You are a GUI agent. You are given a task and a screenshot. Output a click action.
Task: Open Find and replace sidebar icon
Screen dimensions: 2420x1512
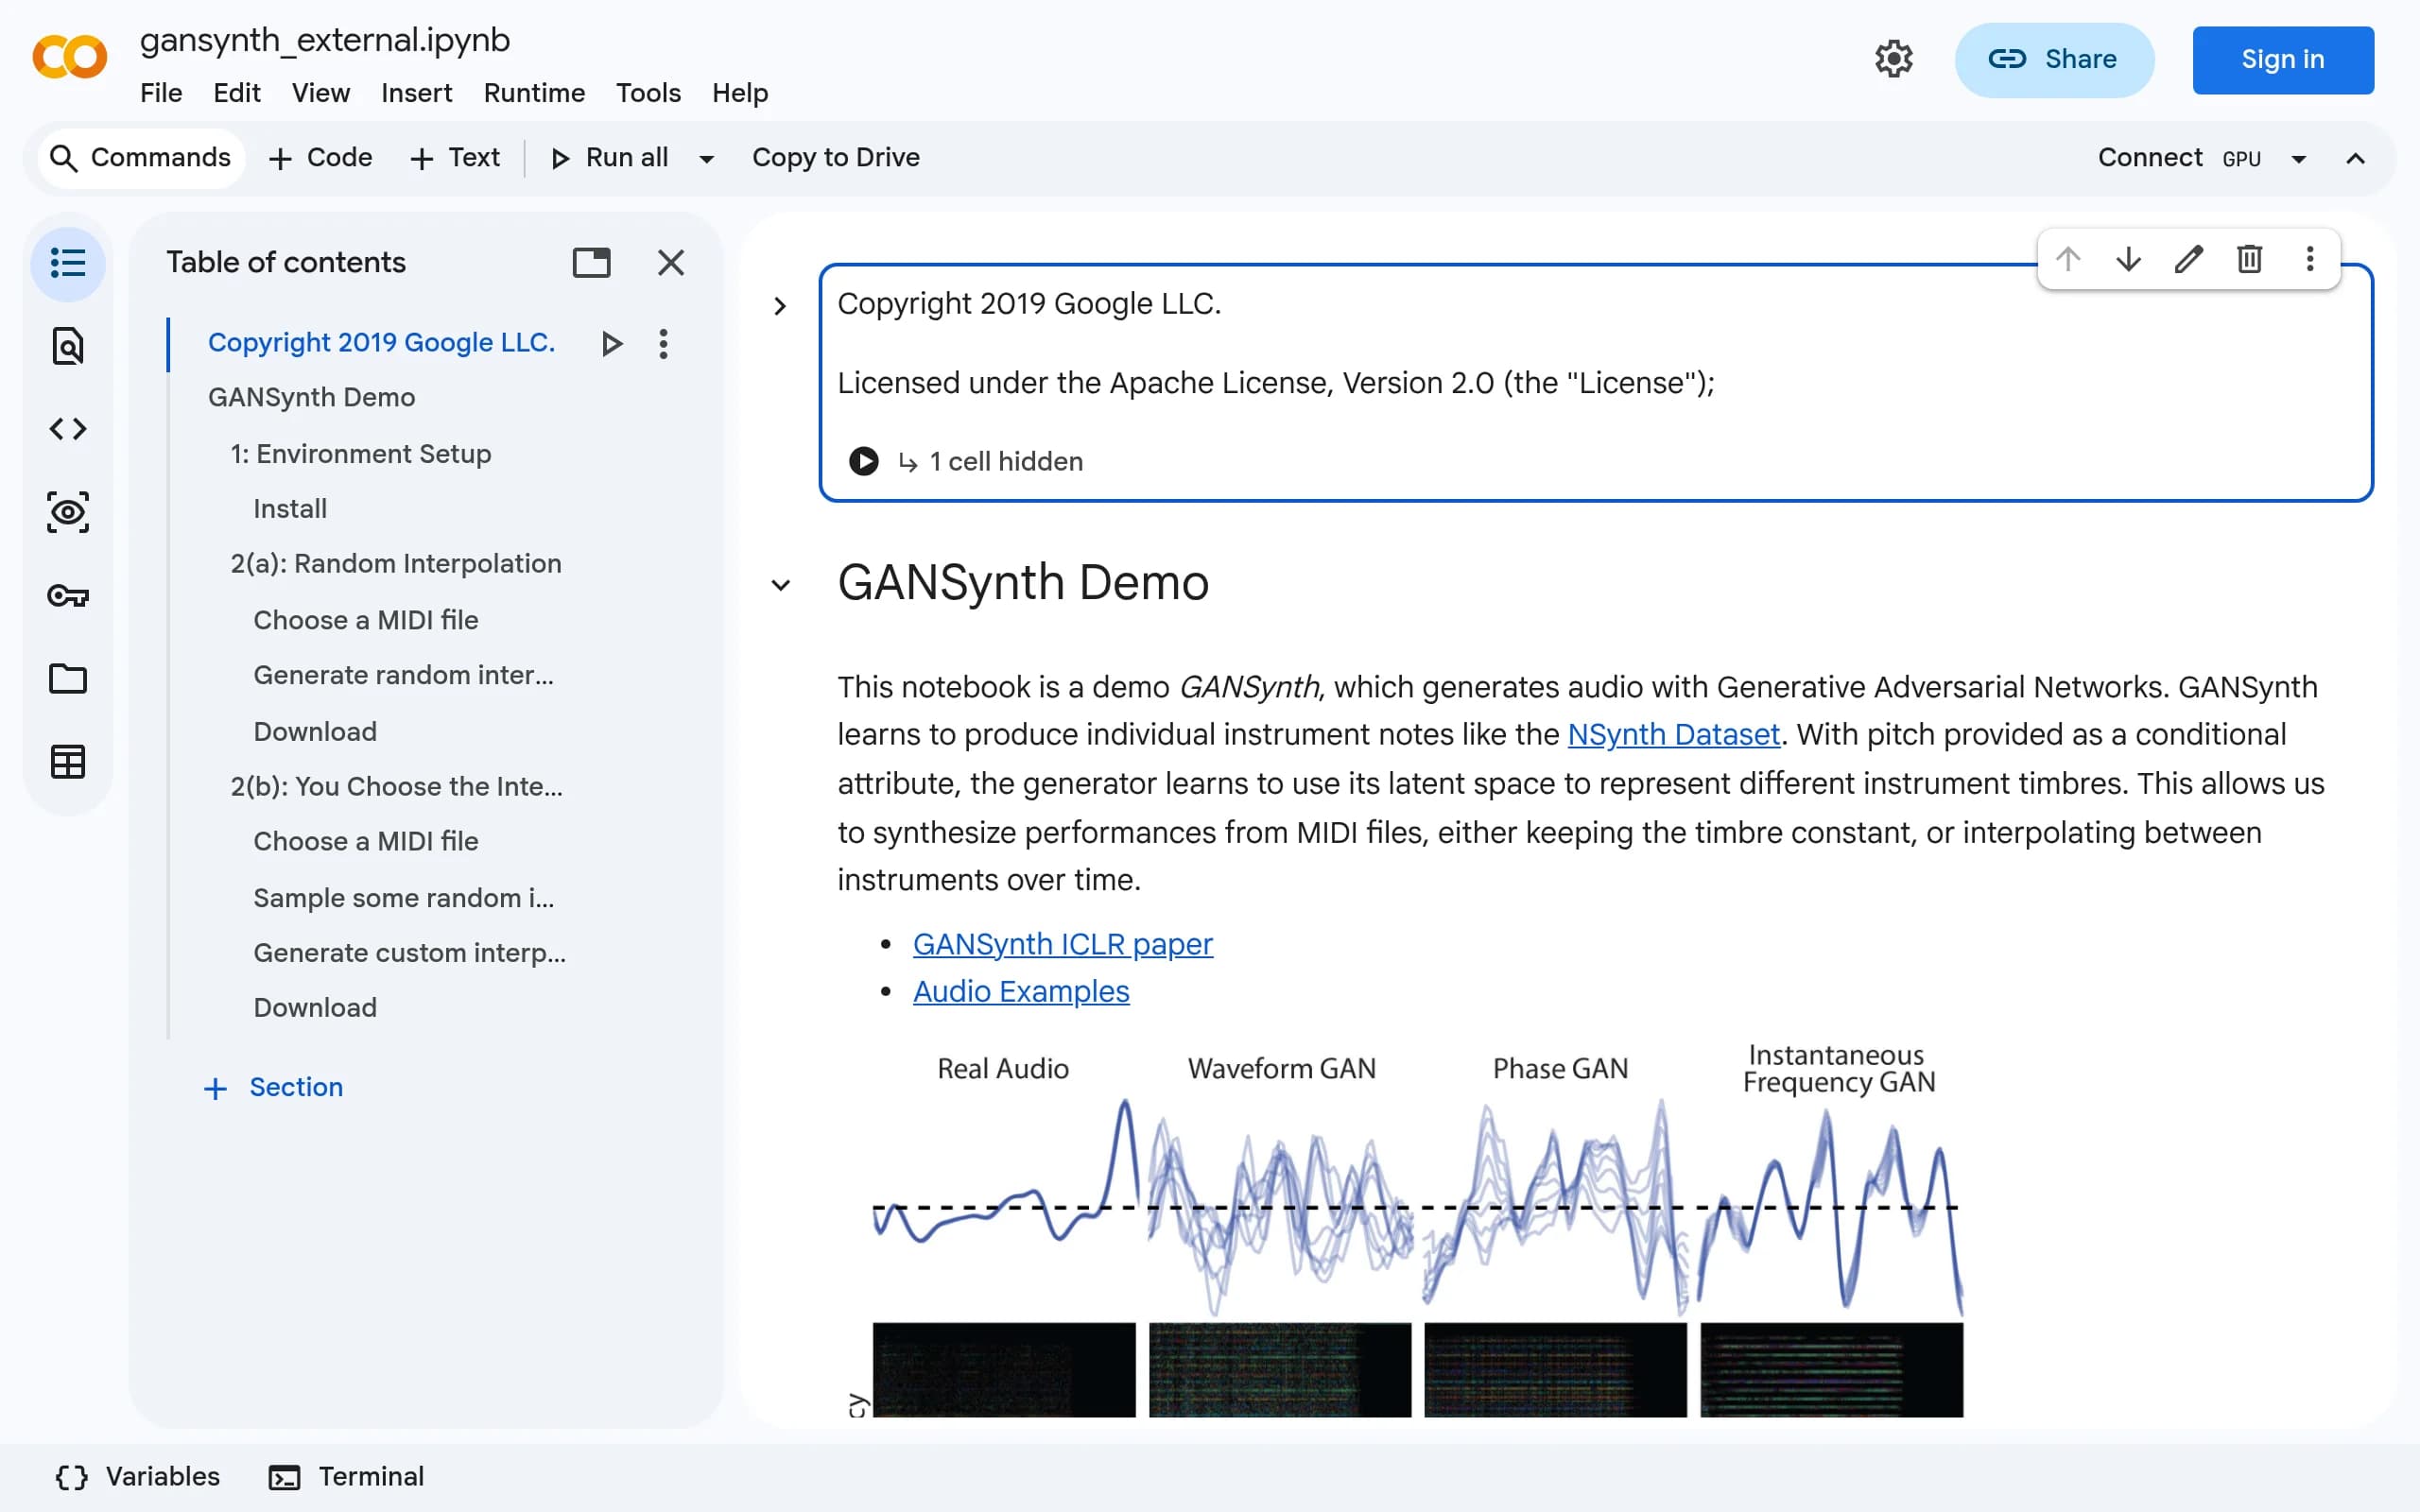coord(67,346)
